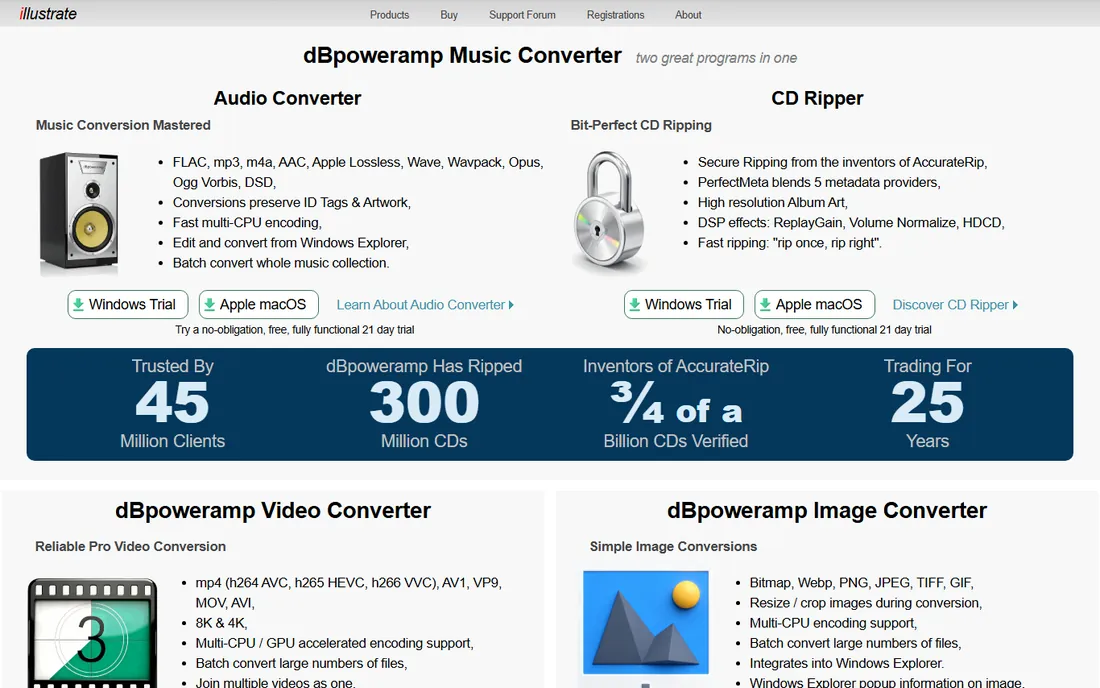Click 'Fast ripping: rip once, rip right' bullet
The height and width of the screenshot is (688, 1100).
[789, 243]
